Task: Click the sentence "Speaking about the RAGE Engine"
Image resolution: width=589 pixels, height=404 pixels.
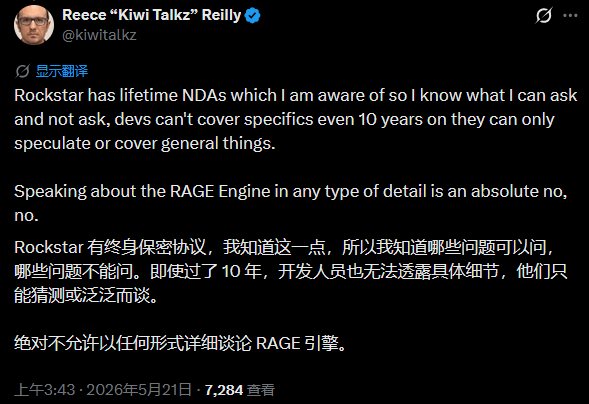Action: point(291,203)
